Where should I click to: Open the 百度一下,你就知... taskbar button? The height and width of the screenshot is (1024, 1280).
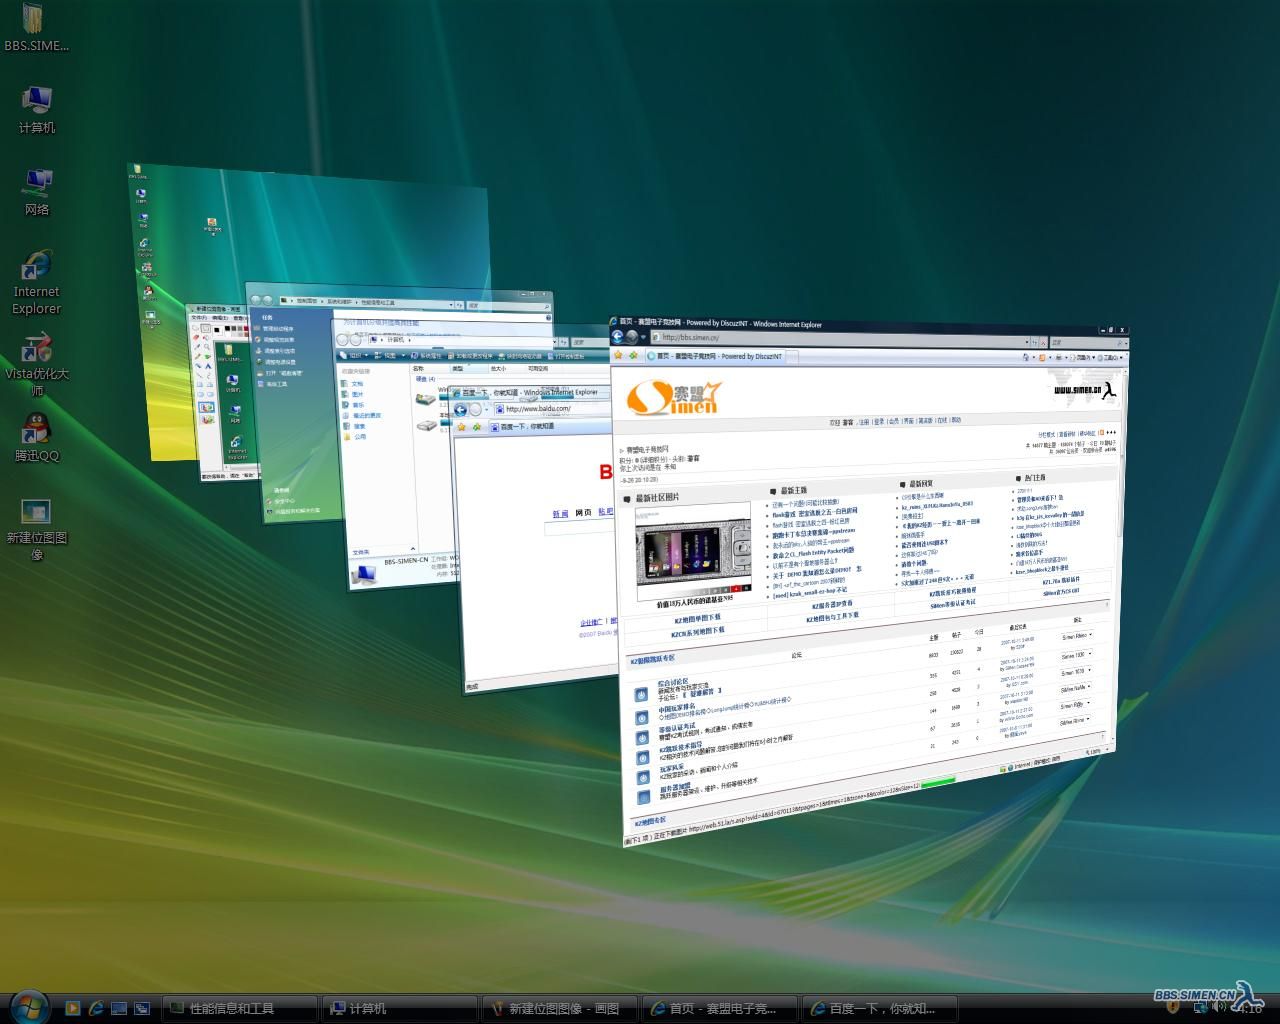[x=879, y=1009]
